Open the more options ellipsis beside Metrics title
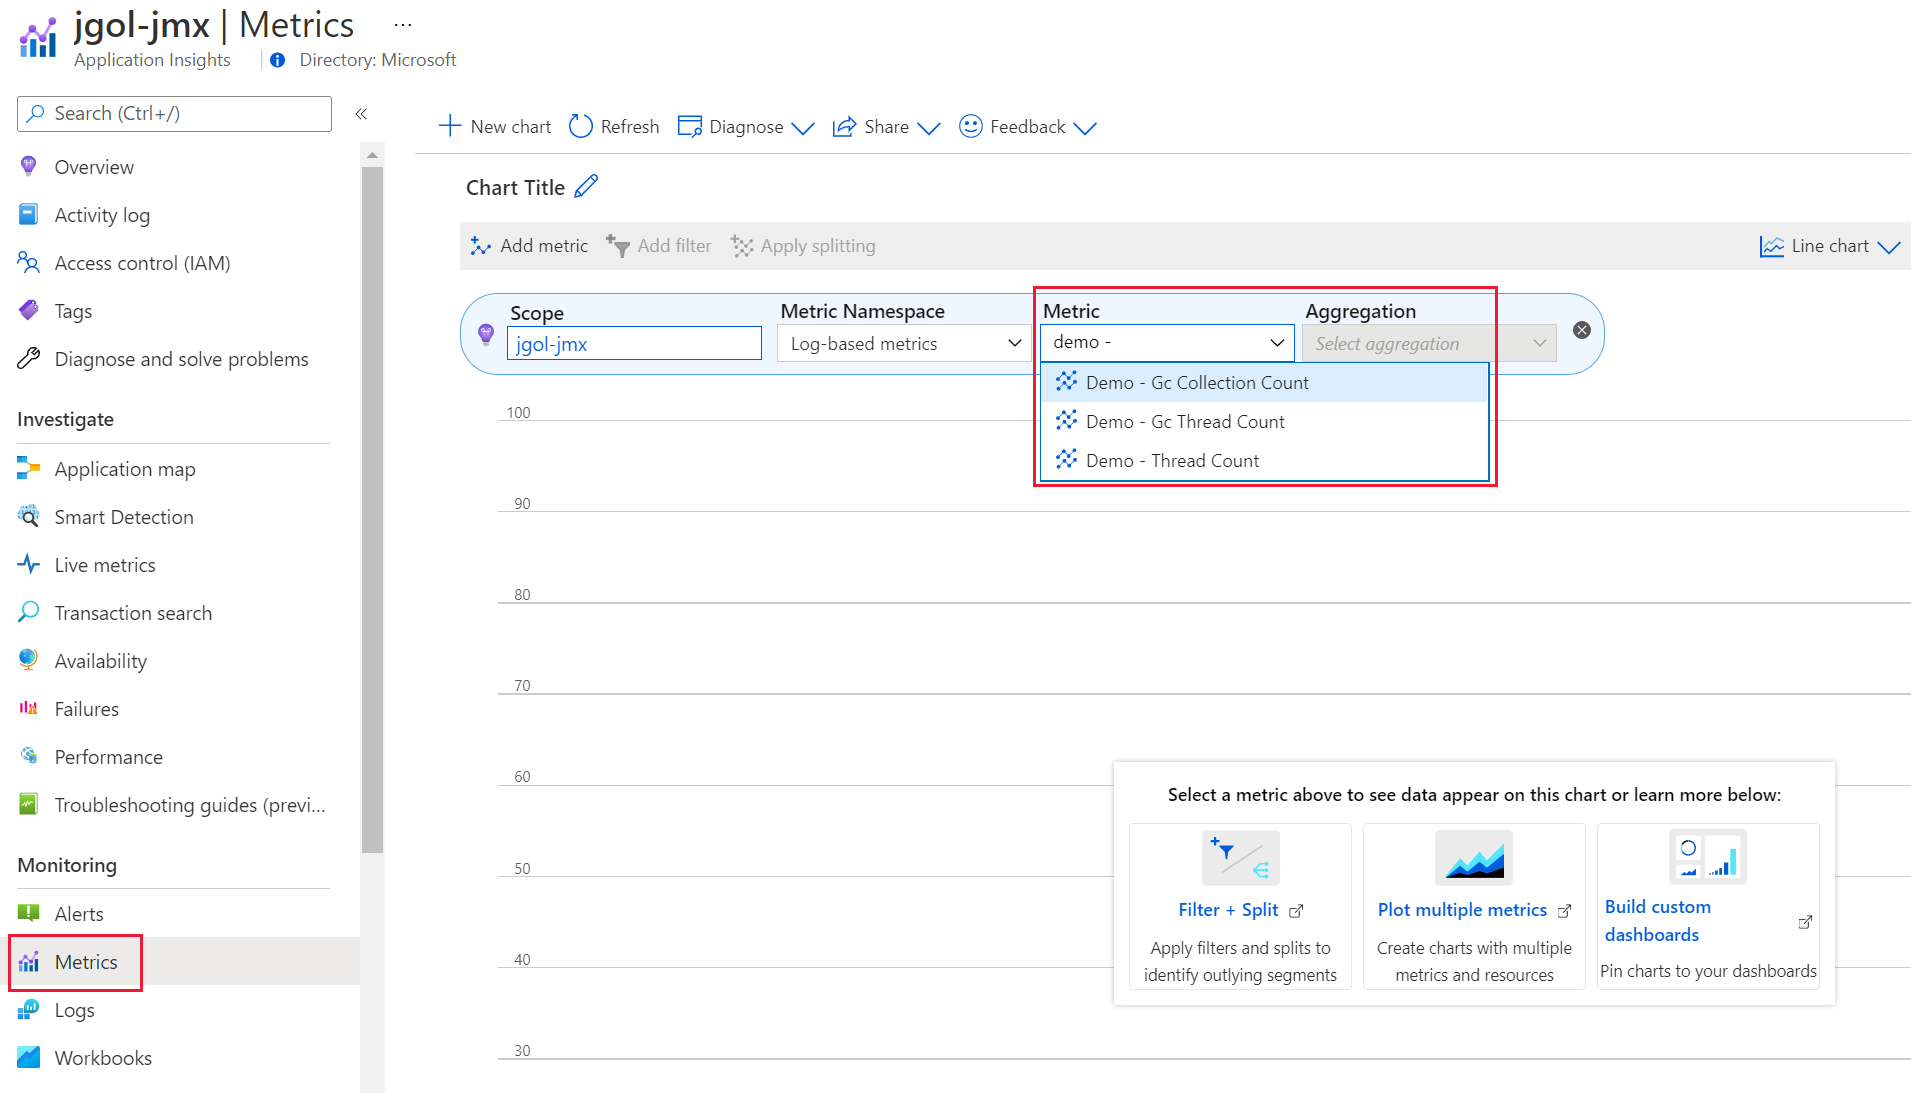The image size is (1911, 1093). coord(403,25)
